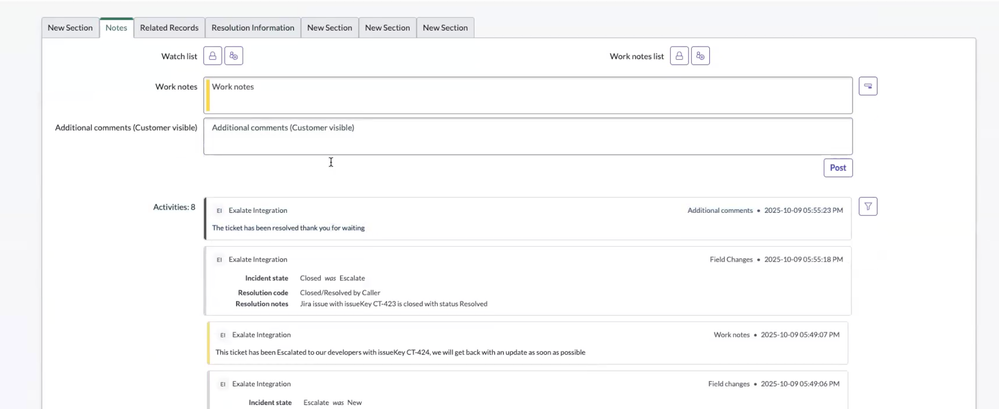Click the 'Additional comments' activity type label

[720, 210]
